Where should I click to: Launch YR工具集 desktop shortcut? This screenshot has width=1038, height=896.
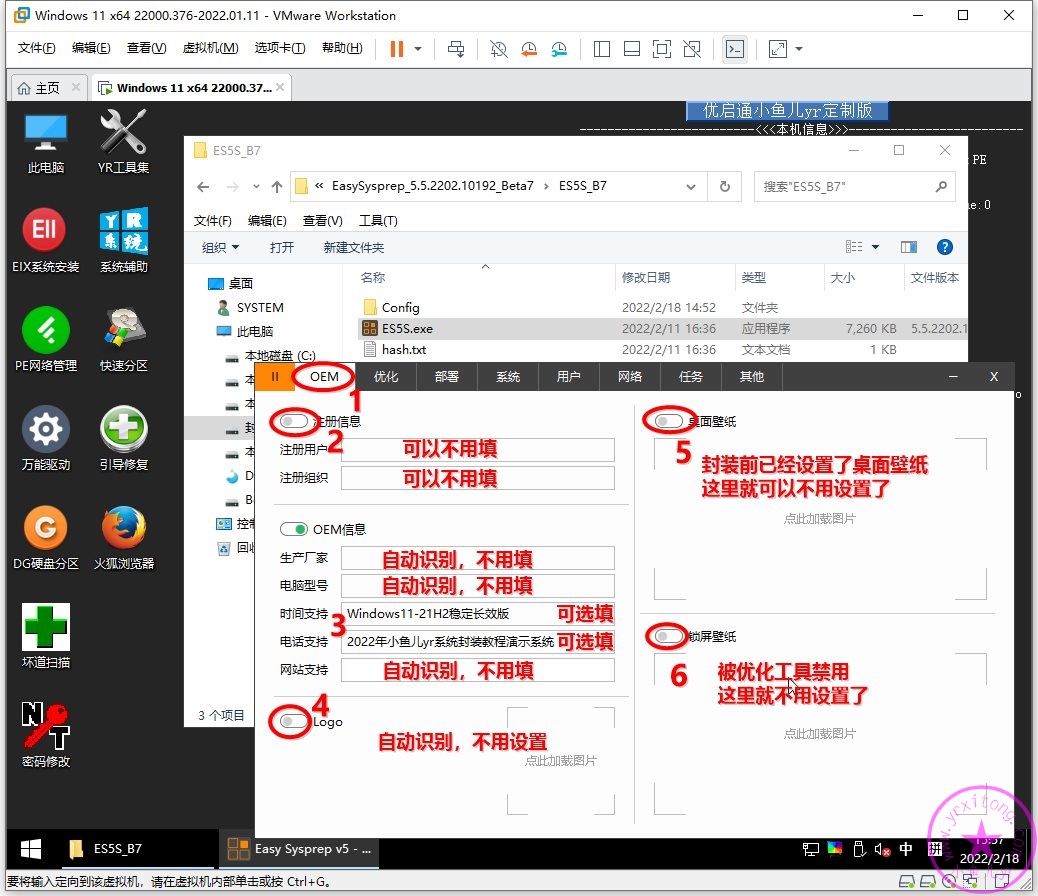click(x=123, y=142)
